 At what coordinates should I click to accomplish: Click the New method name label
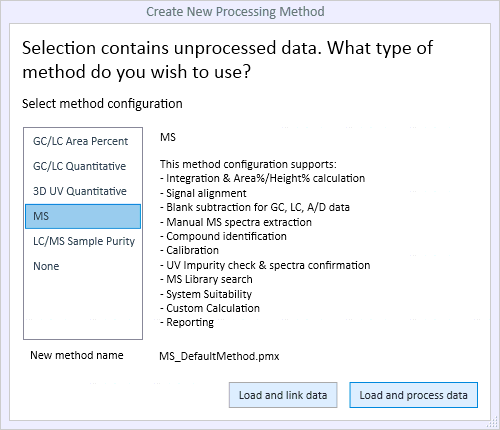click(x=77, y=355)
